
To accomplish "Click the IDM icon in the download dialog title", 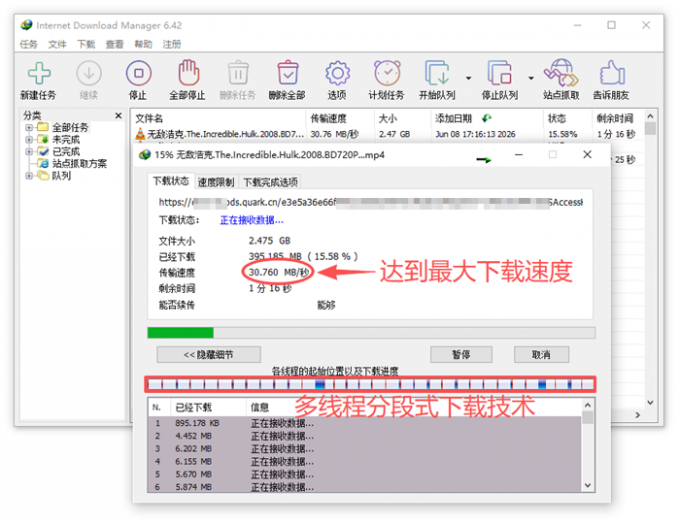I will coord(144,155).
